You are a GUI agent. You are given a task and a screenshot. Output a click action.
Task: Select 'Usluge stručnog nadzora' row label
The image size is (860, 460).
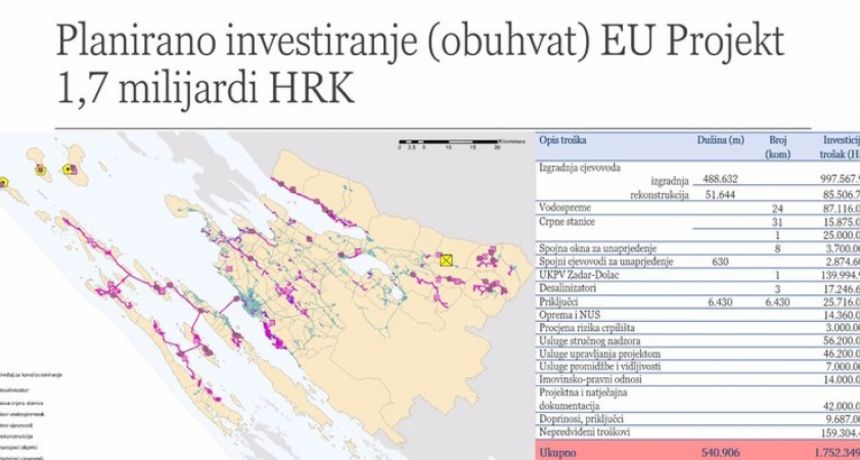pyautogui.click(x=589, y=341)
